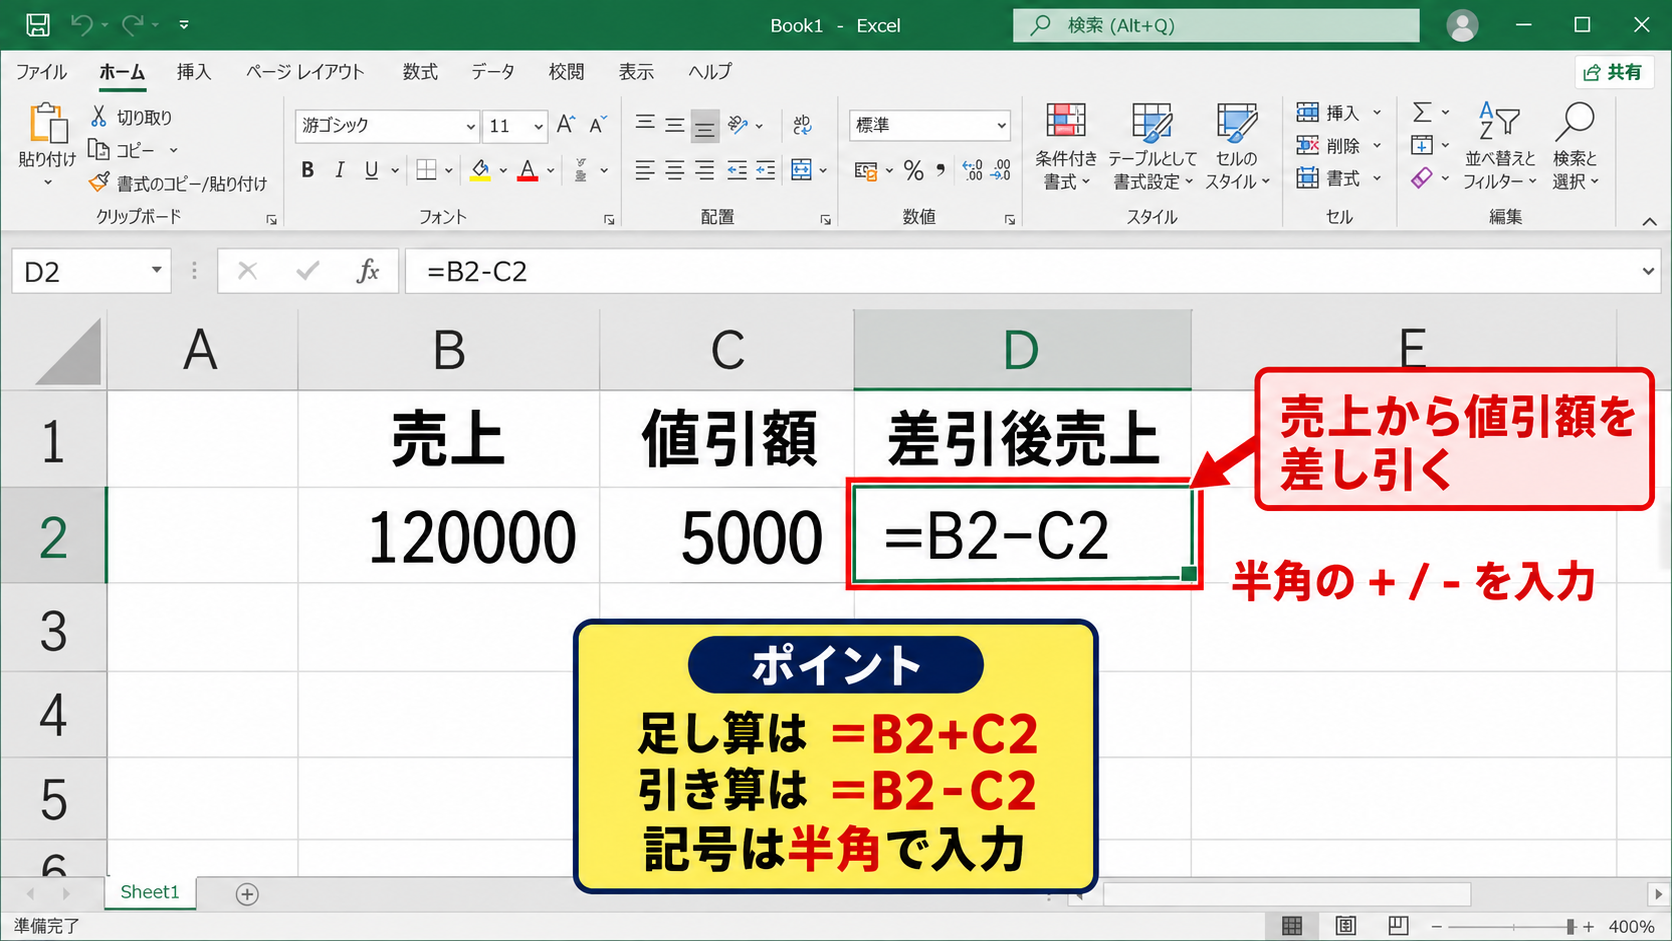Viewport: 1672px width, 941px height.
Task: Click the Save icon in title bar
Action: (x=37, y=25)
